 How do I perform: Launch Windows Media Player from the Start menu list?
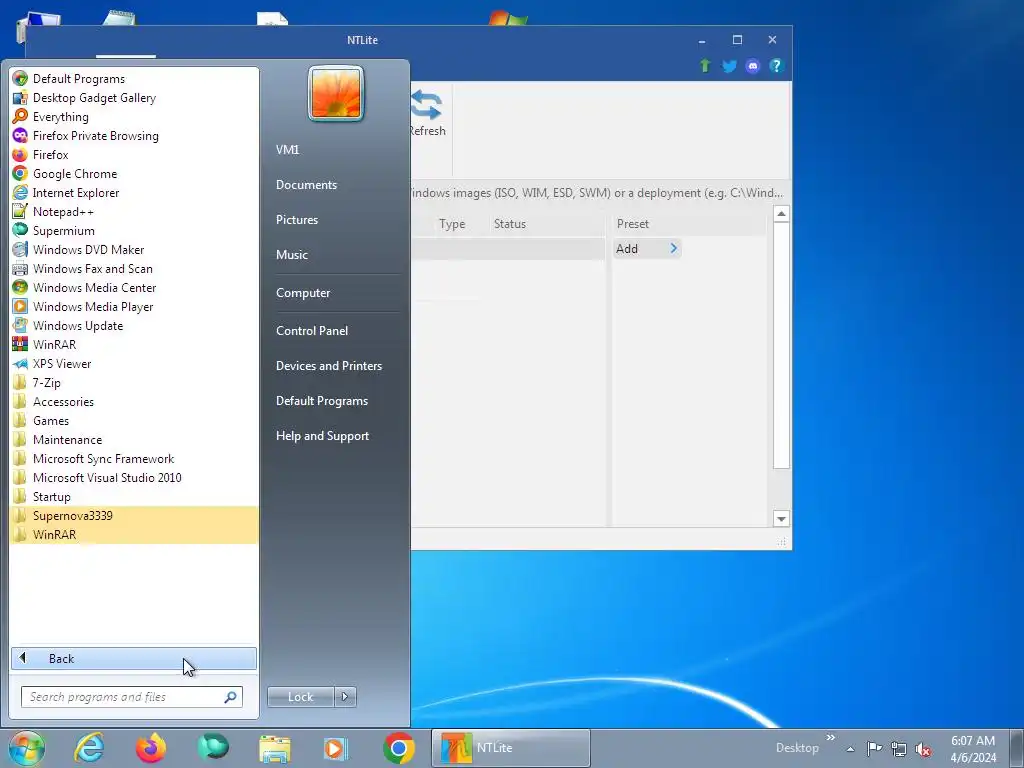click(x=134, y=306)
